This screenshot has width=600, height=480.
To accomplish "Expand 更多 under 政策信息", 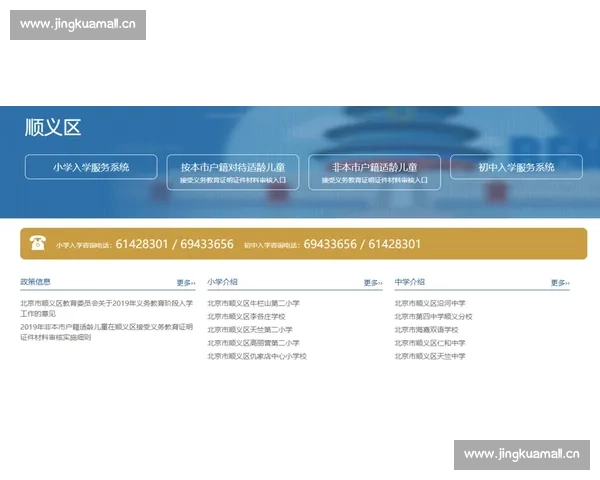I will (185, 283).
